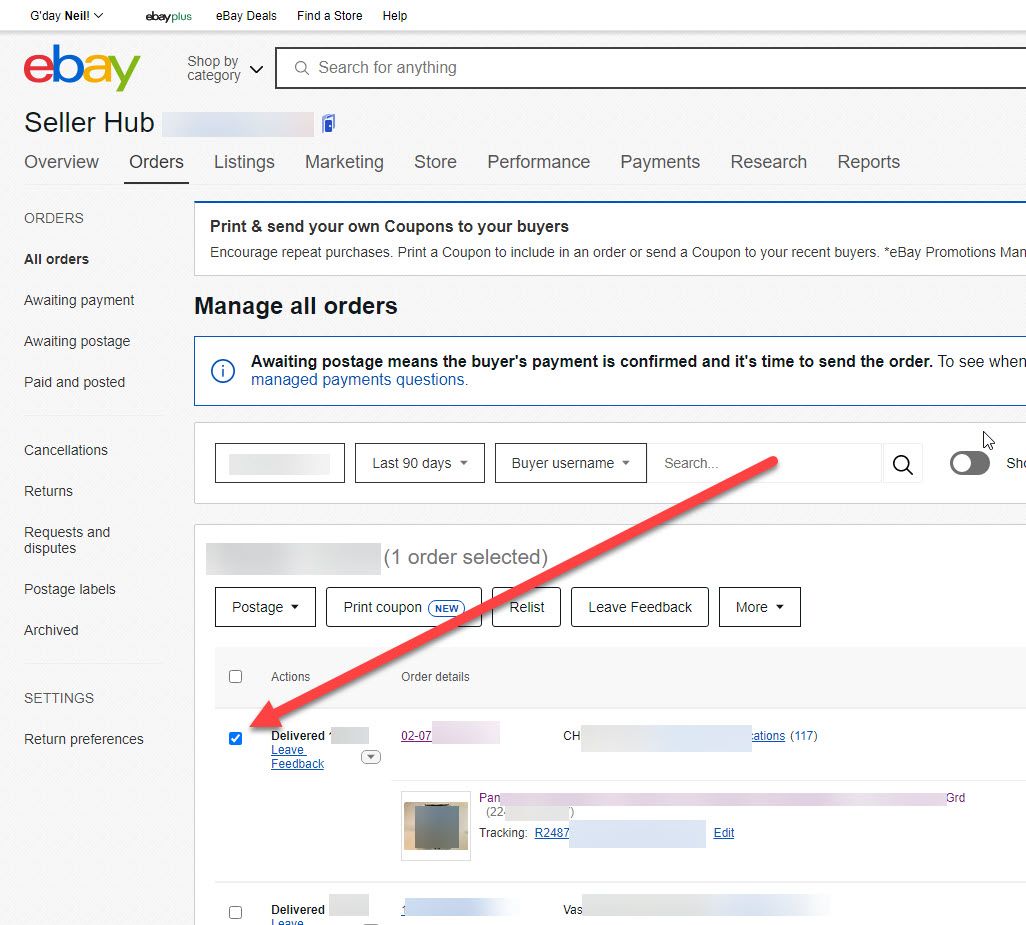Switch to the Orders tab
1026x925 pixels.
pyautogui.click(x=156, y=162)
